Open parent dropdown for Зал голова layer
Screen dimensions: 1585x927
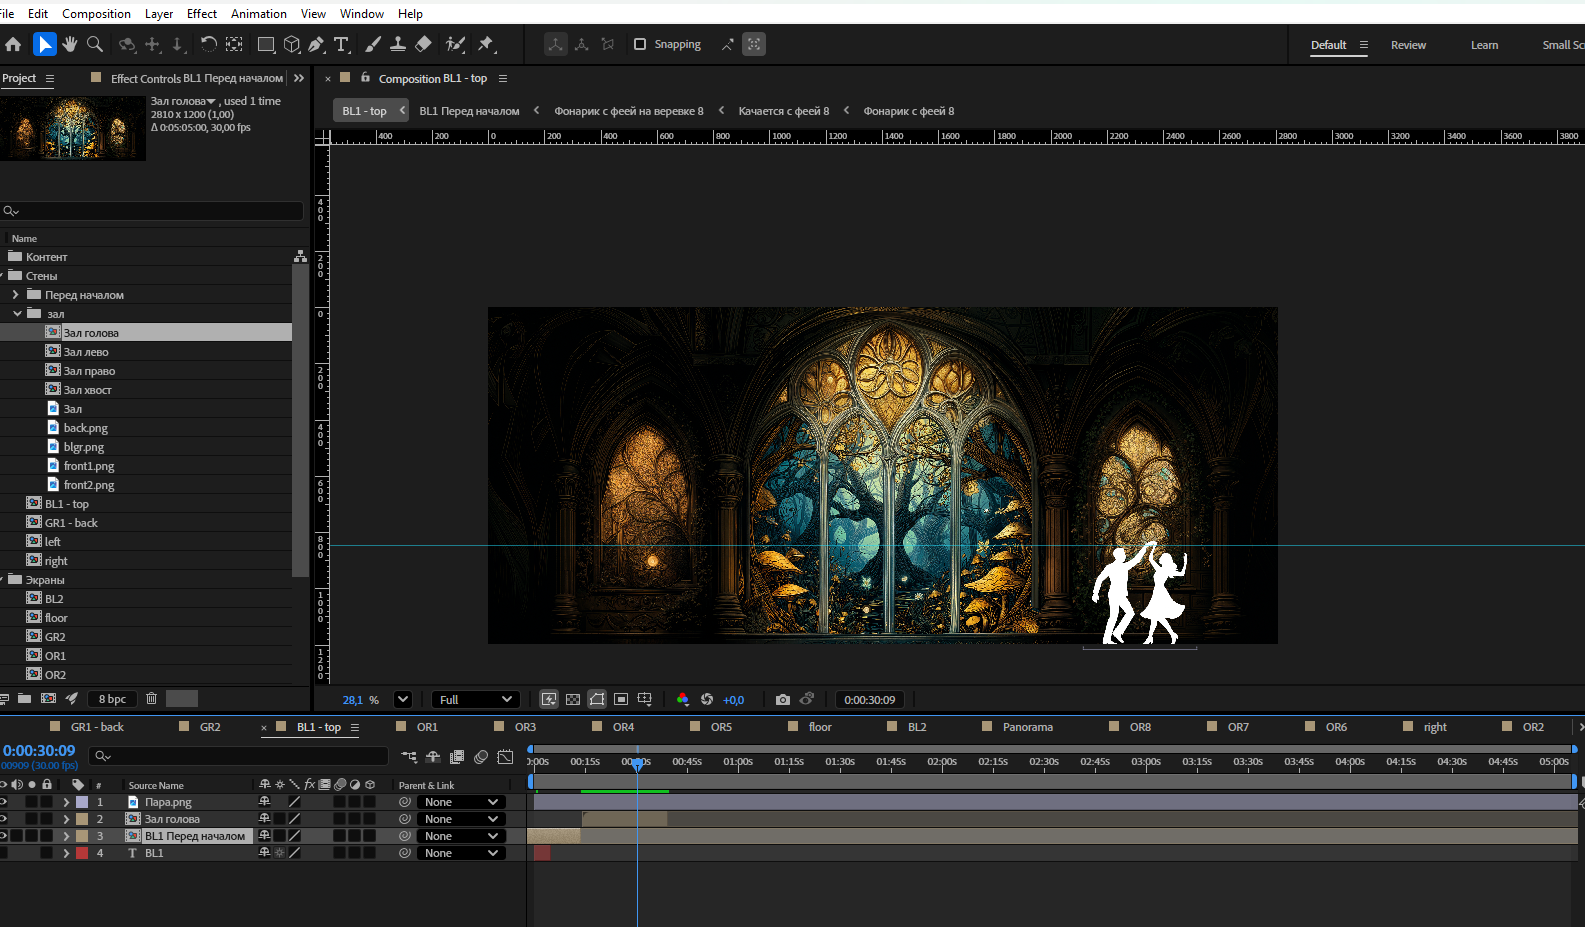[x=461, y=819]
